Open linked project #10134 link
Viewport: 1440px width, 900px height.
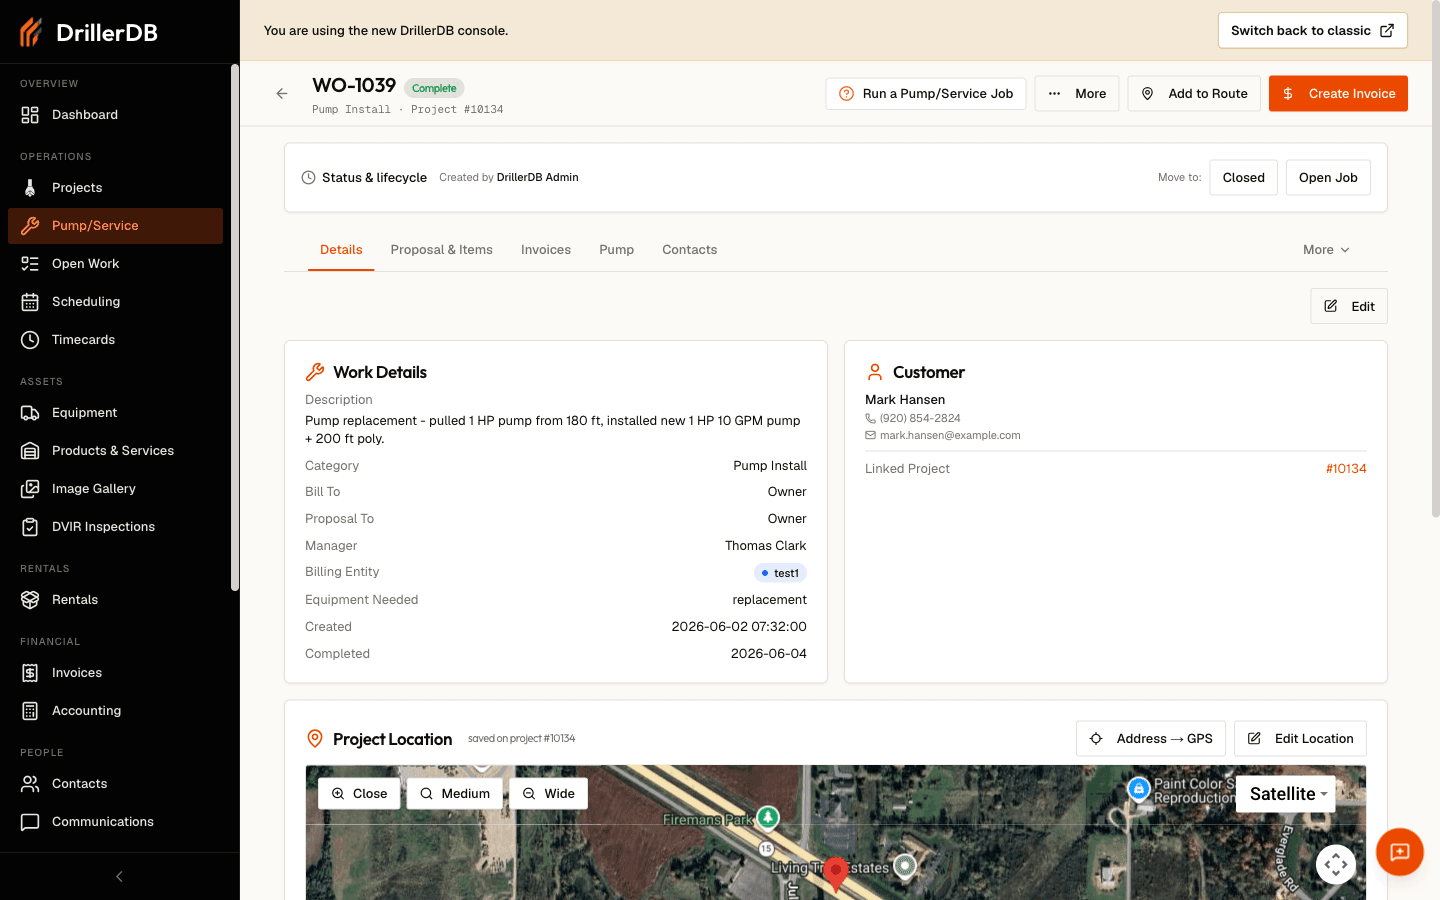point(1346,469)
